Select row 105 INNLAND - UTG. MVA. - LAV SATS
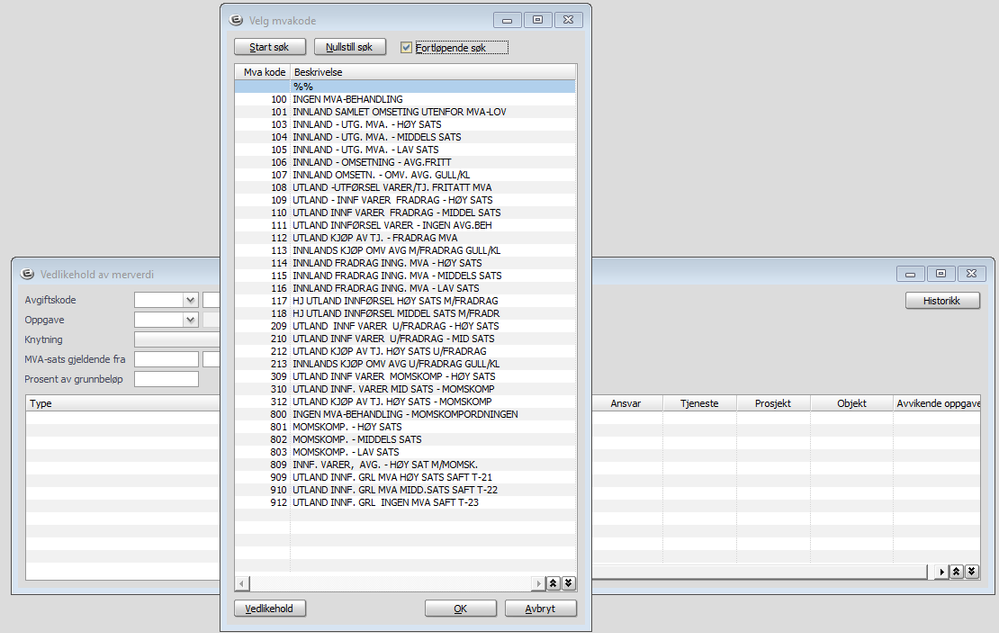The image size is (999, 633). click(405, 150)
